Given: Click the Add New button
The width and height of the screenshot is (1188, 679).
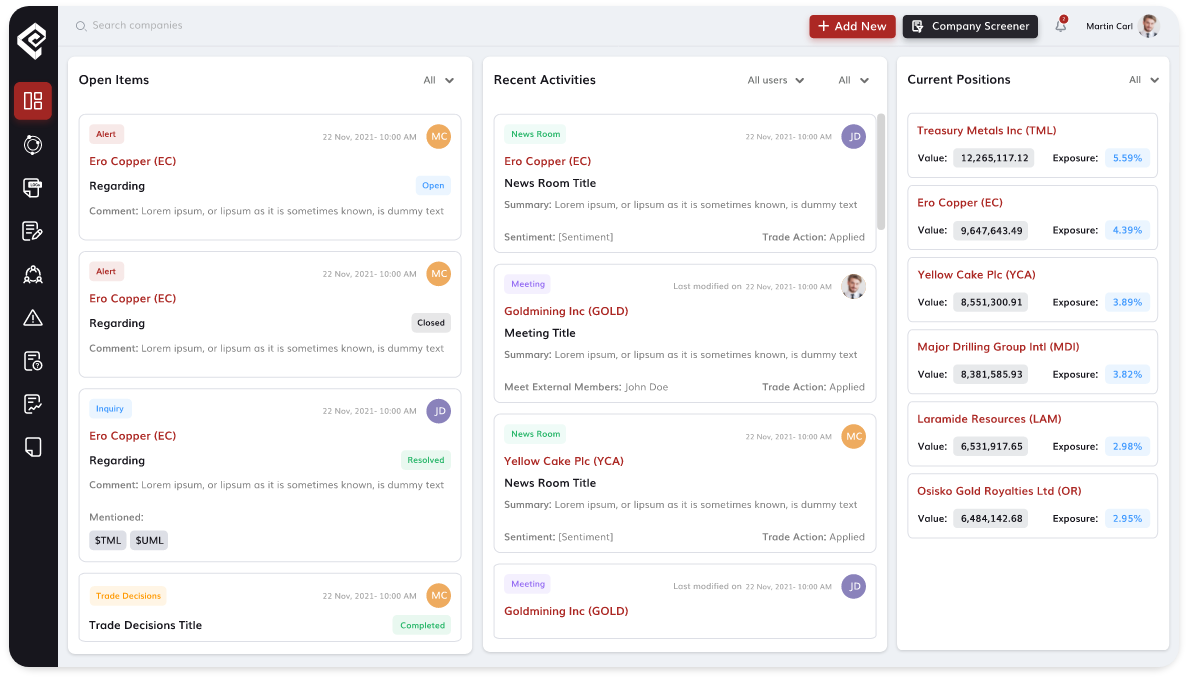Looking at the screenshot, I should click(852, 27).
